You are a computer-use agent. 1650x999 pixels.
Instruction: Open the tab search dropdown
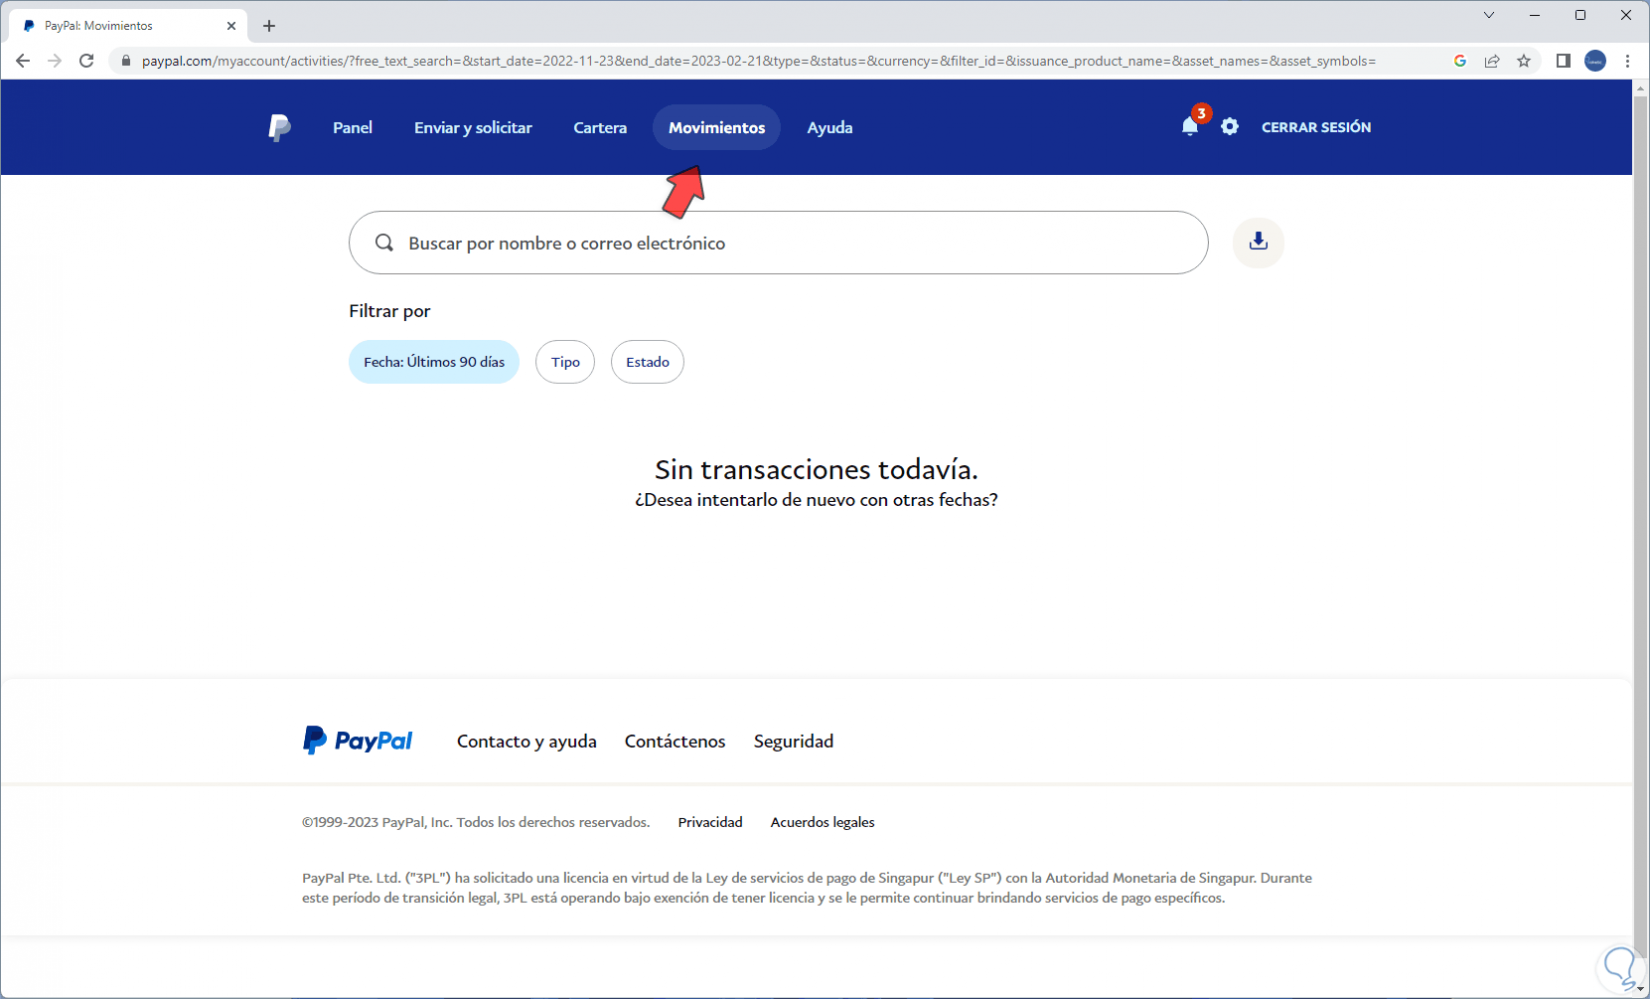(x=1489, y=15)
